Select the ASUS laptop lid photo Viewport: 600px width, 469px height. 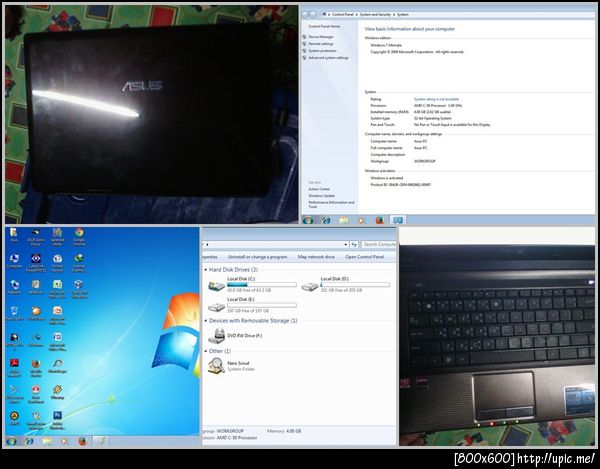coord(152,114)
